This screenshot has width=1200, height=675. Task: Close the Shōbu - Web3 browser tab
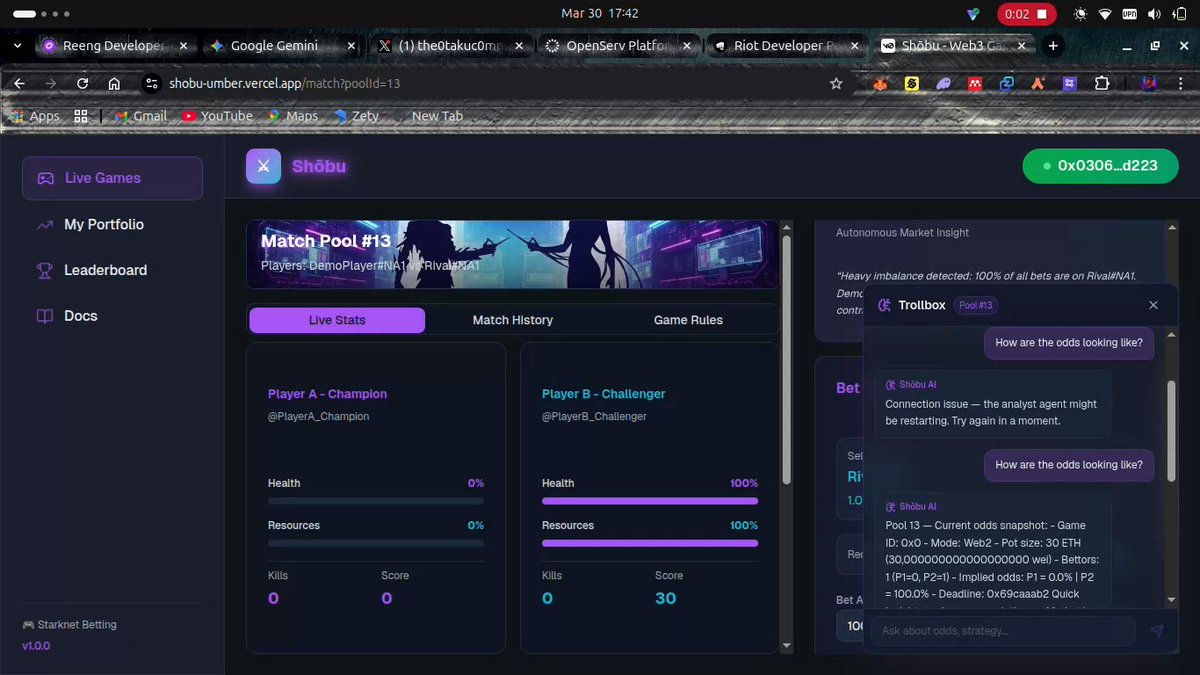pos(1023,46)
